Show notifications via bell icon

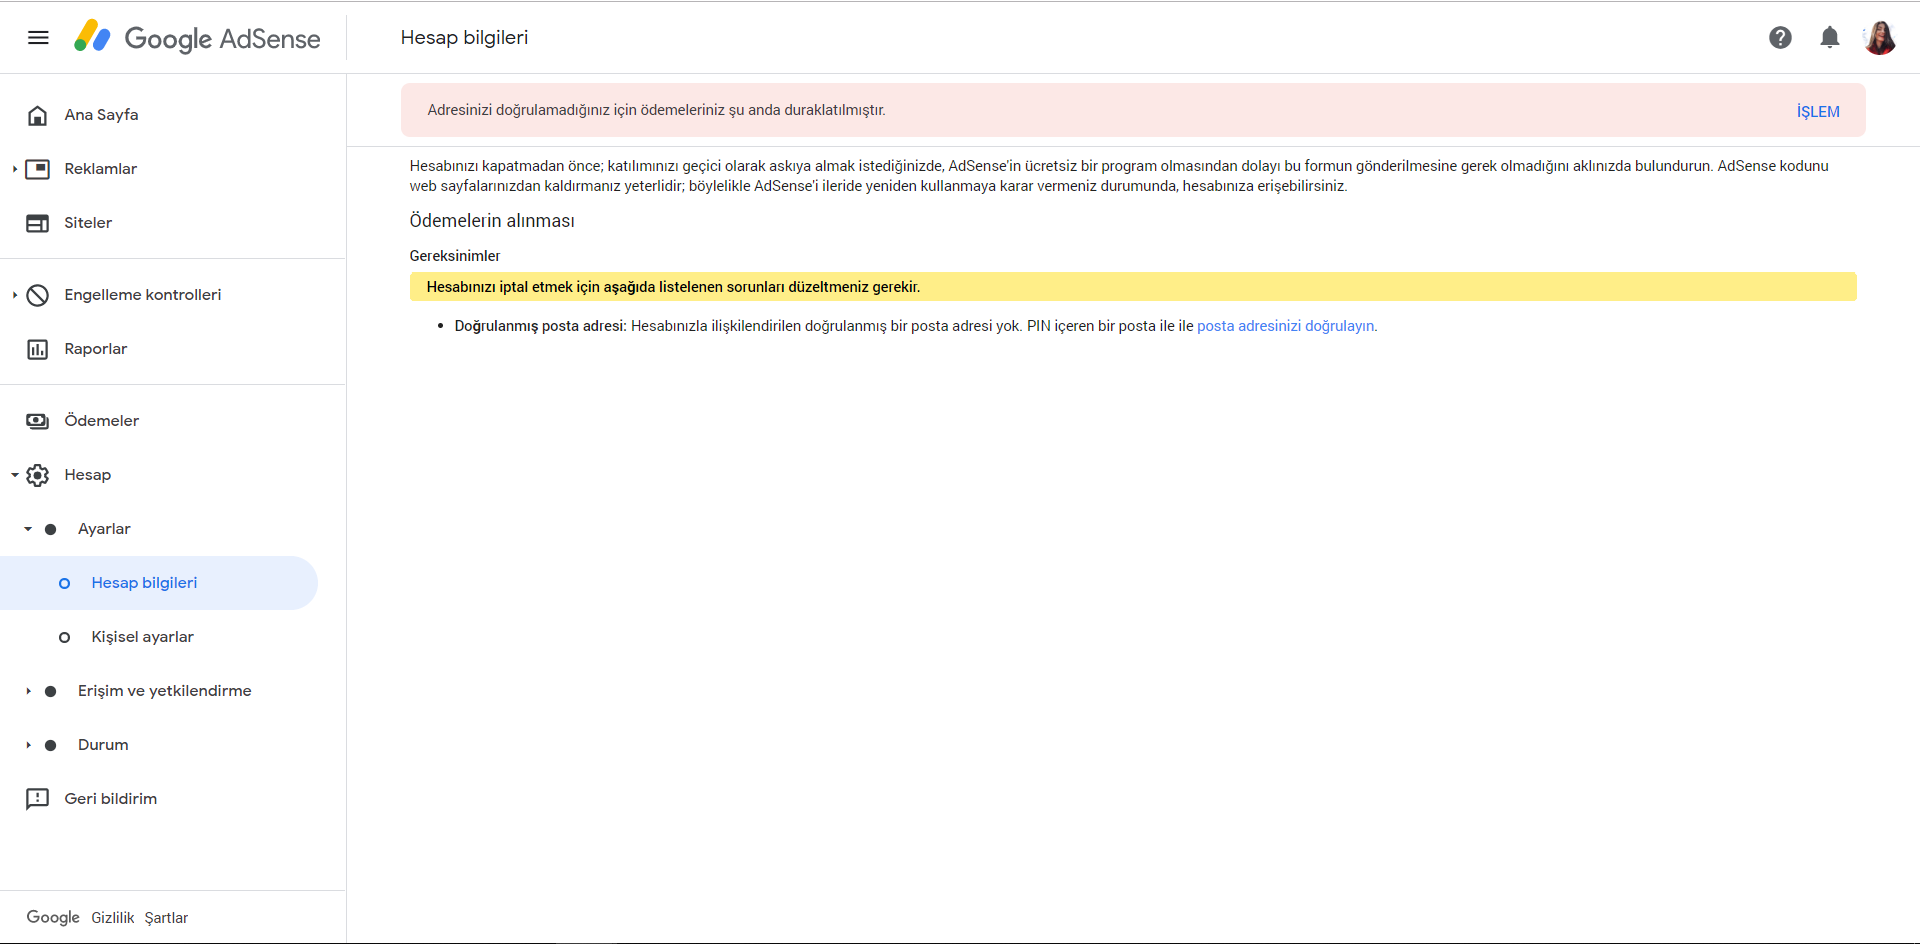pos(1830,38)
